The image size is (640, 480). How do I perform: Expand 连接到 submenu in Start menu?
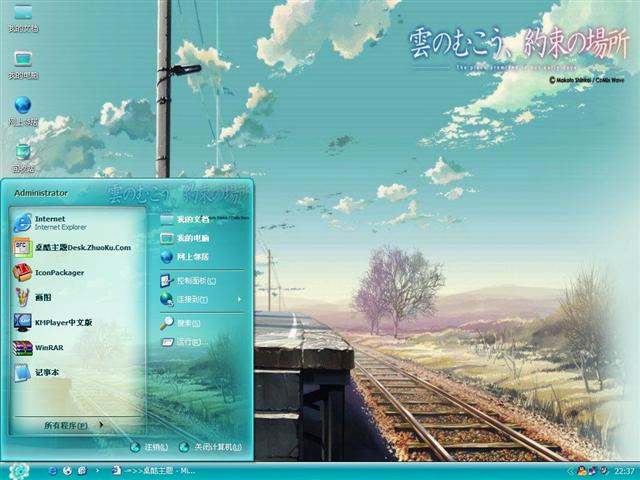point(202,300)
